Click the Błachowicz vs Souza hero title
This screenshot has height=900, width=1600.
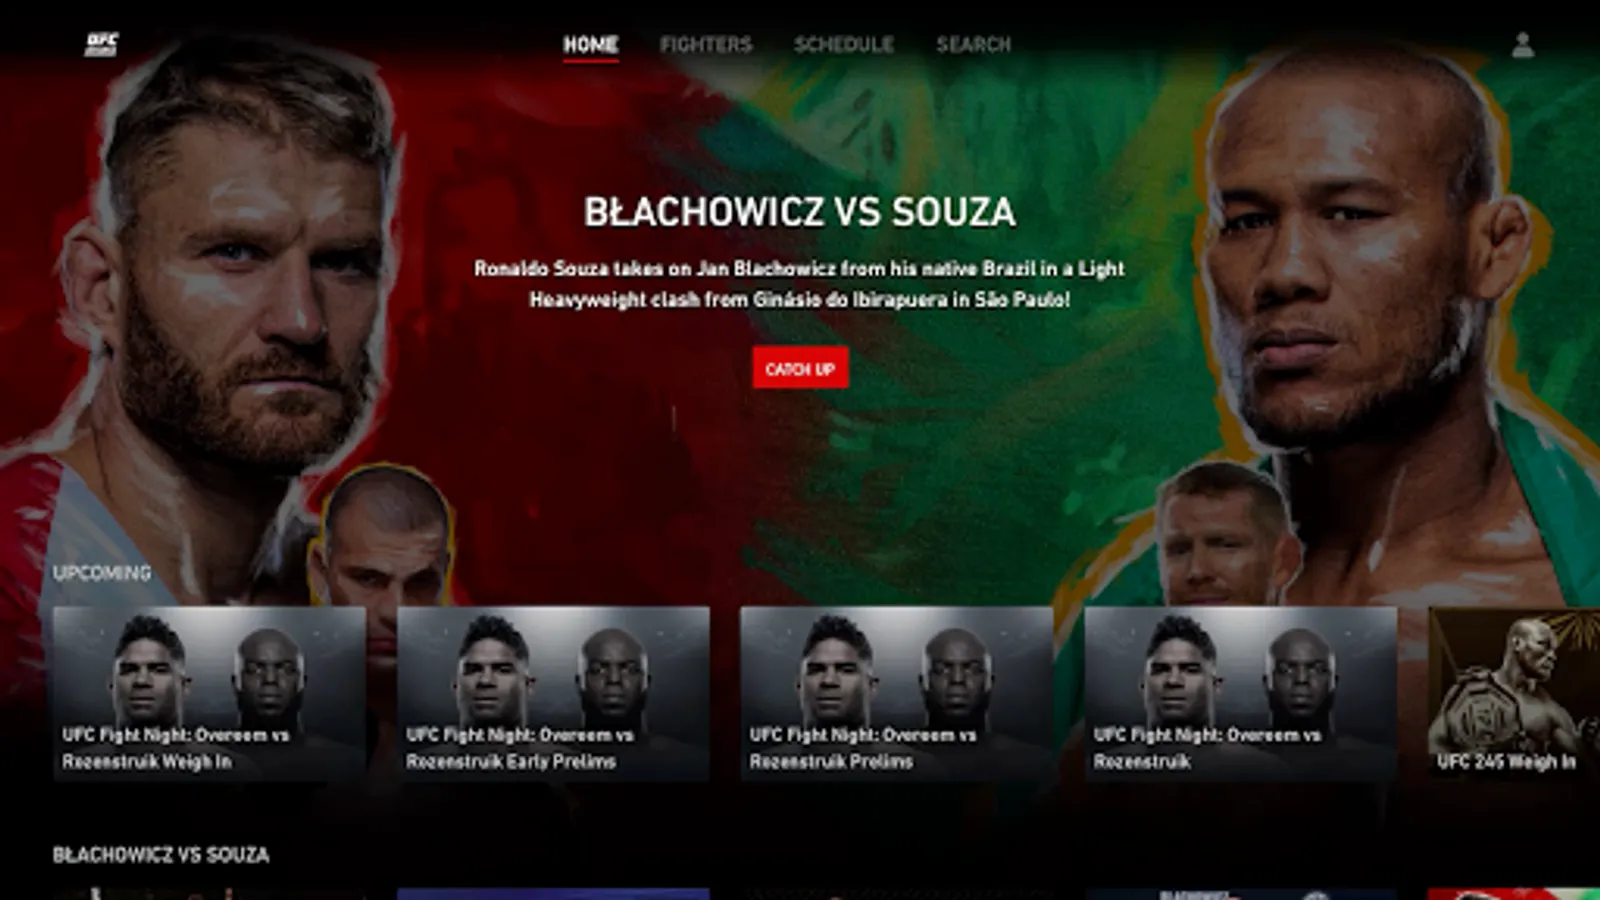click(x=800, y=212)
